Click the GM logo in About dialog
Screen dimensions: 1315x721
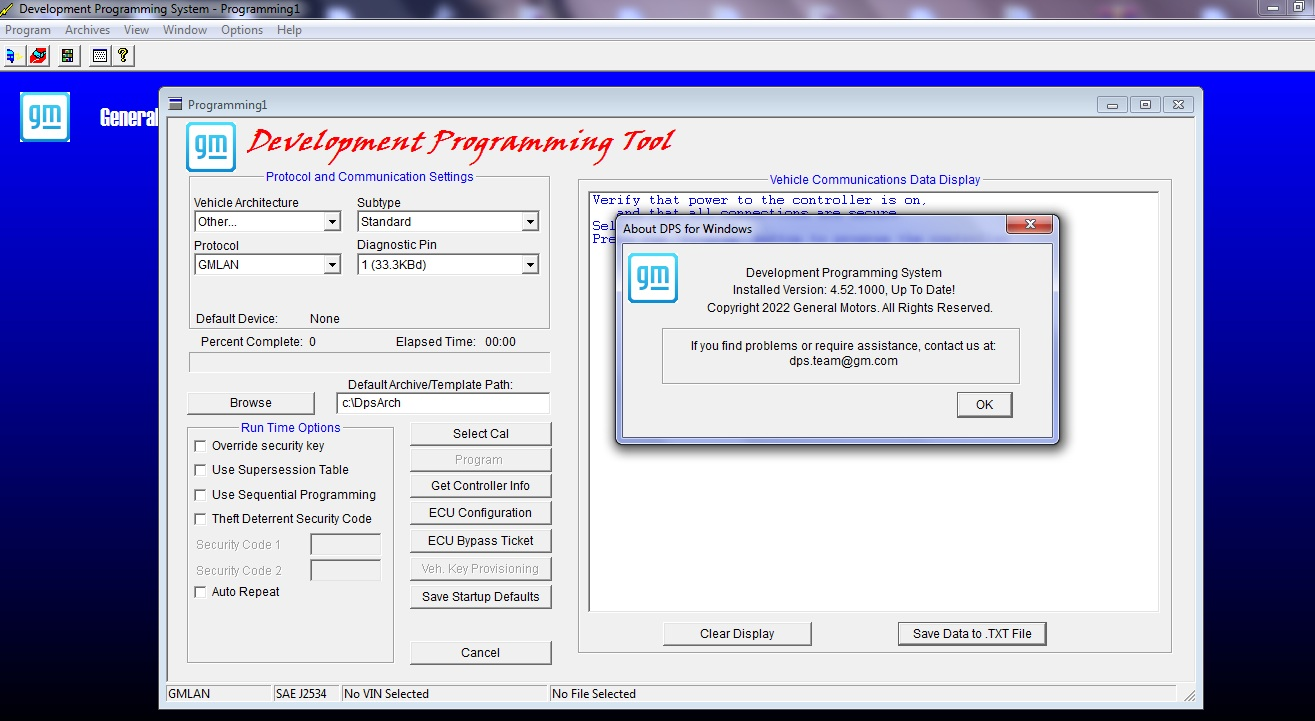653,278
